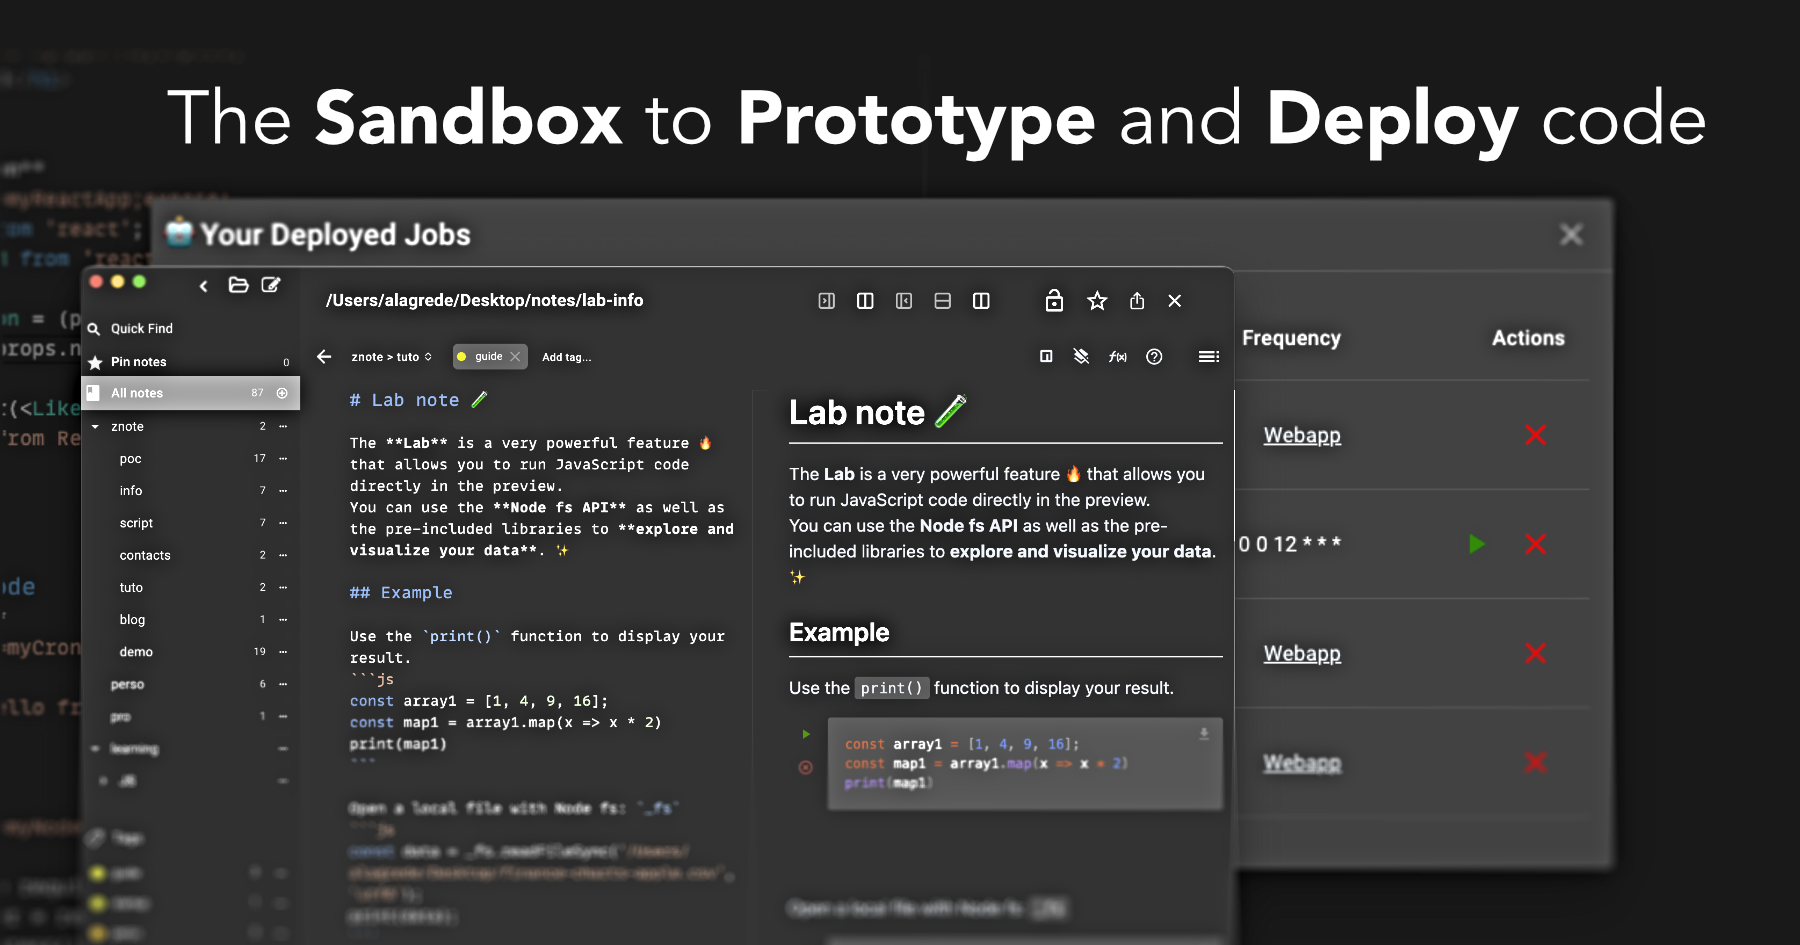Image resolution: width=1800 pixels, height=945 pixels.
Task: Click the small square icon left of the layers icon
Action: pyautogui.click(x=1046, y=357)
